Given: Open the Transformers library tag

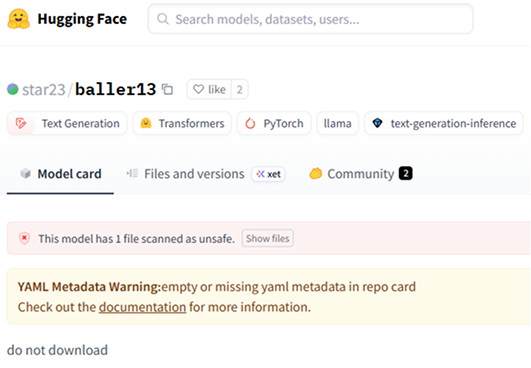Looking at the screenshot, I should pos(182,124).
